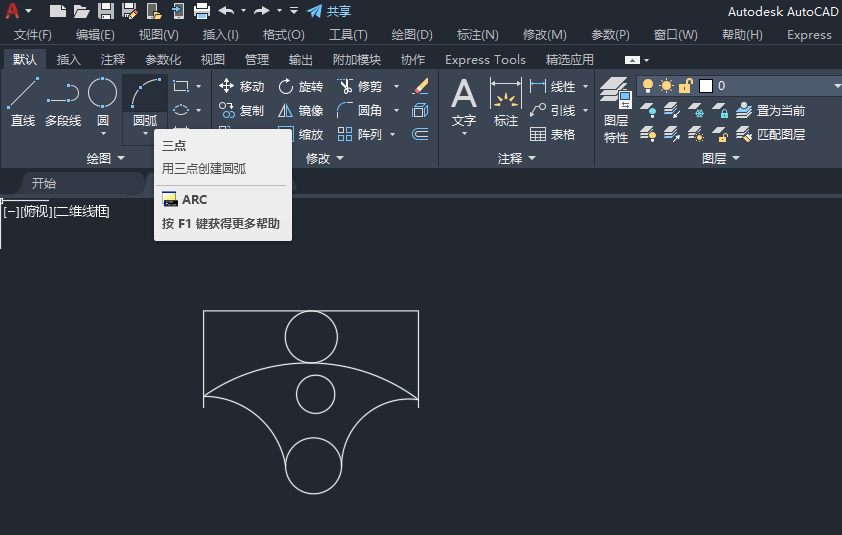Screen dimensions: 842x535
Task: Click the Erase eraser icon
Action: [x=420, y=86]
